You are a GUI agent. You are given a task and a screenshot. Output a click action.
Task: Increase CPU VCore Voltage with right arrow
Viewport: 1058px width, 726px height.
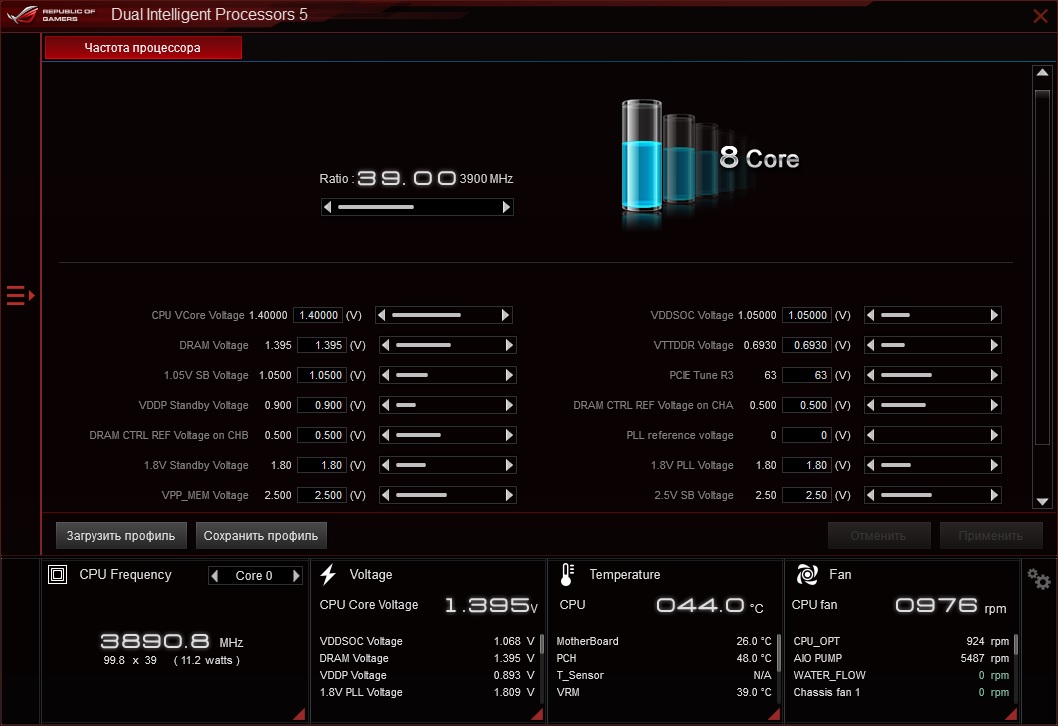[505, 315]
